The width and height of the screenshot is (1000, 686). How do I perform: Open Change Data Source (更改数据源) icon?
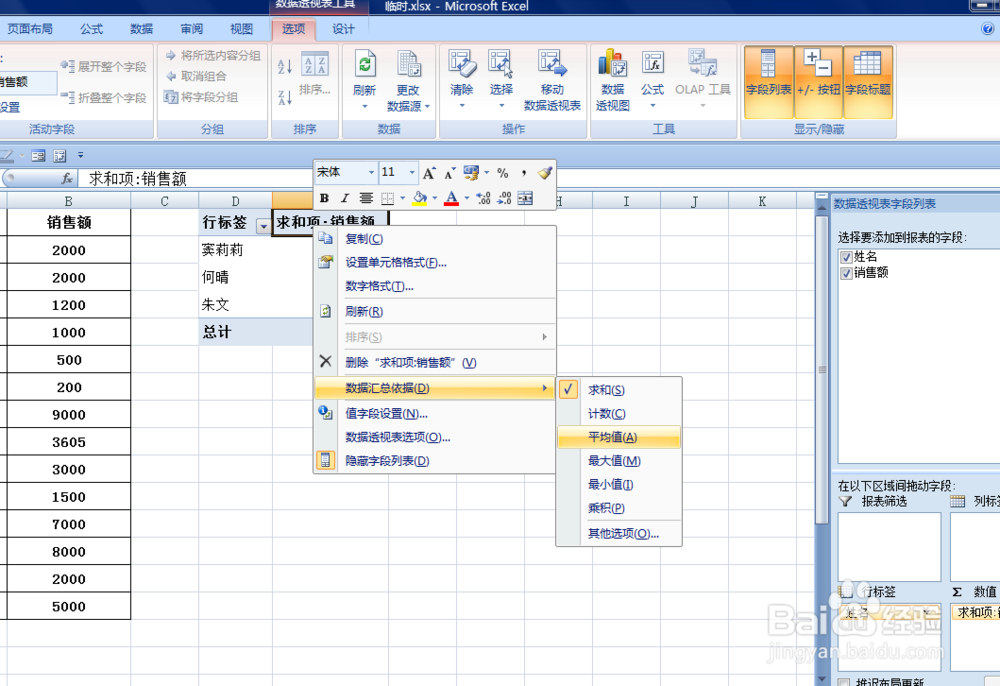point(408,64)
